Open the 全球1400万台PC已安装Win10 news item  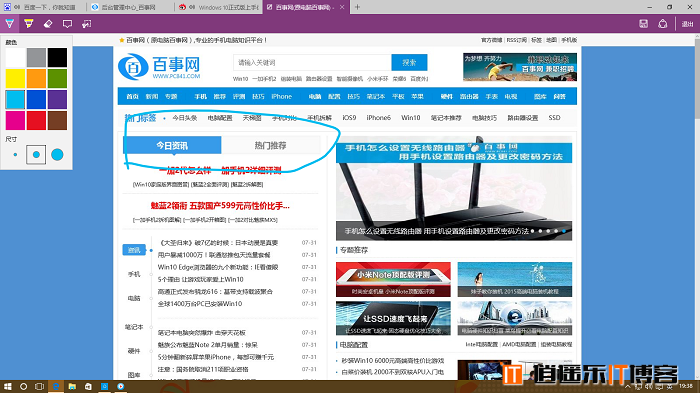point(200,304)
